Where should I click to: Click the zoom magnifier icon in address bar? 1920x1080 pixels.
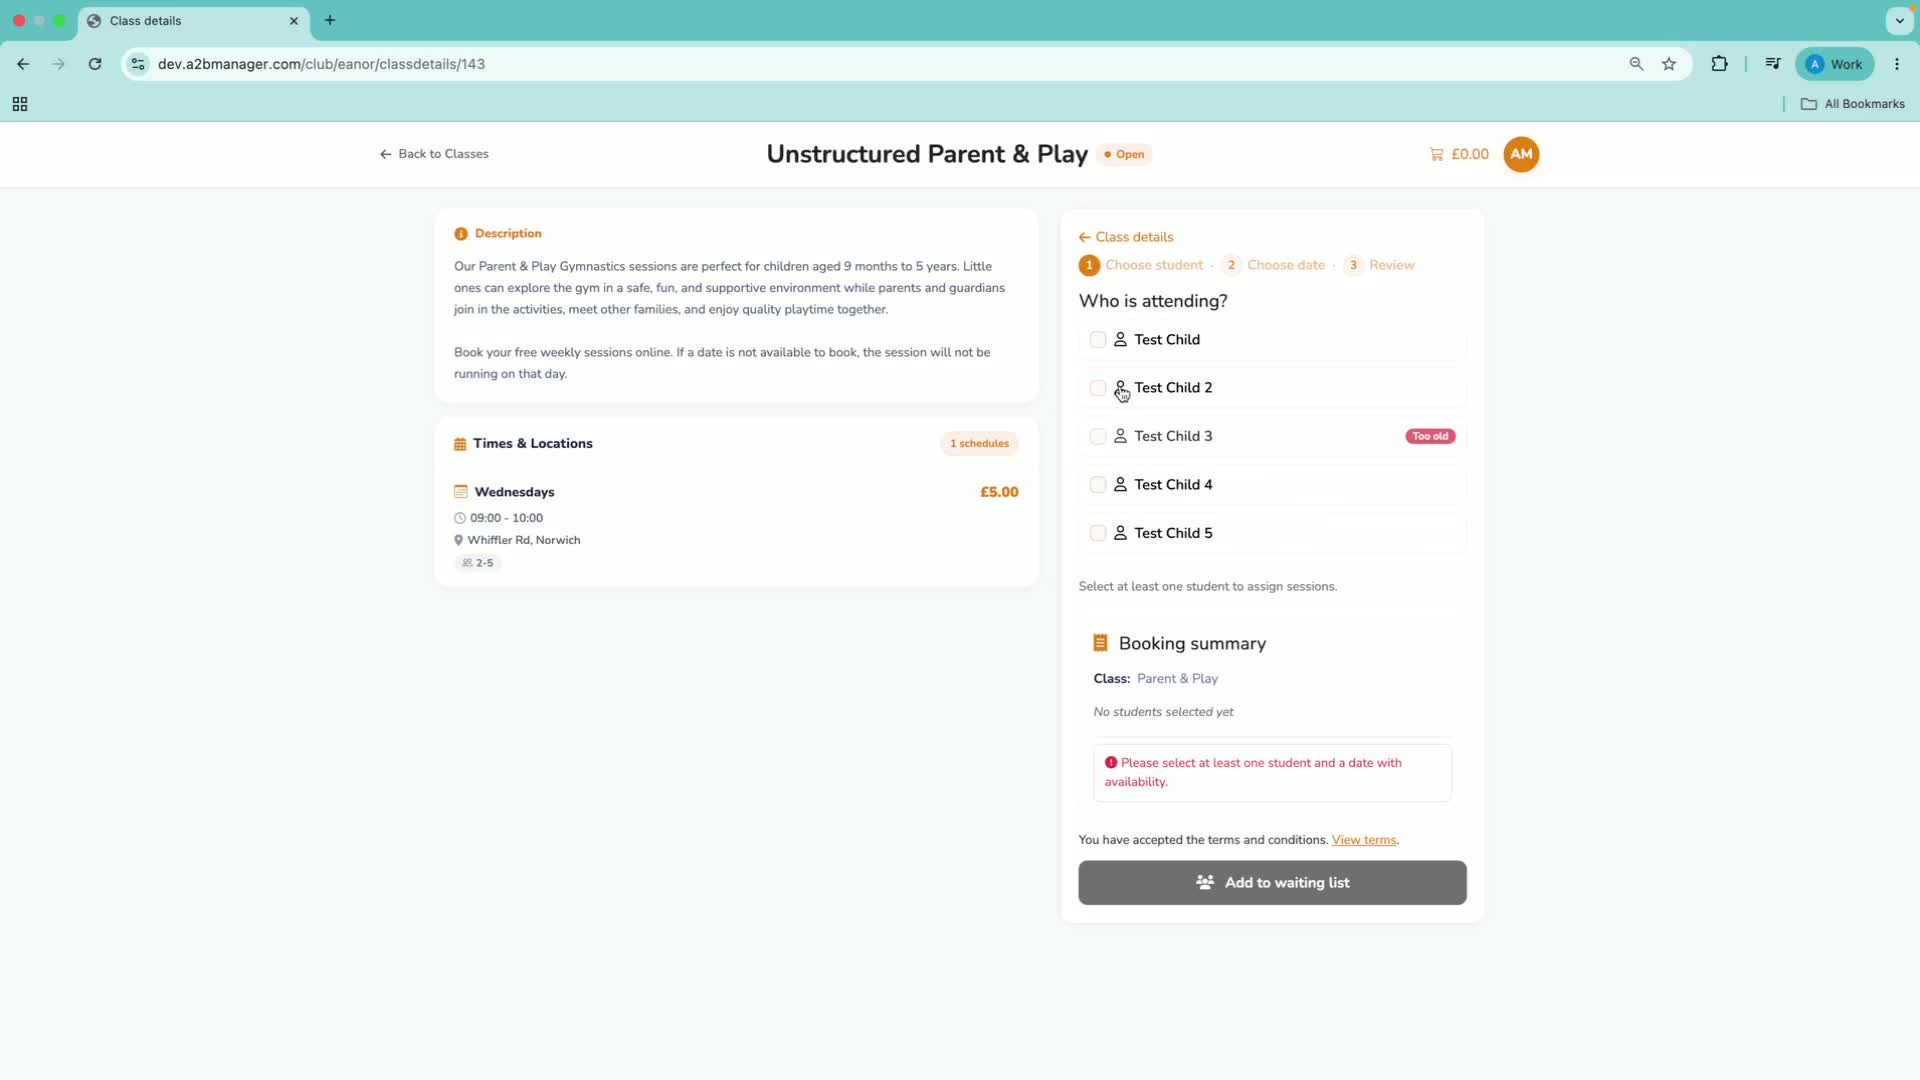(1636, 64)
